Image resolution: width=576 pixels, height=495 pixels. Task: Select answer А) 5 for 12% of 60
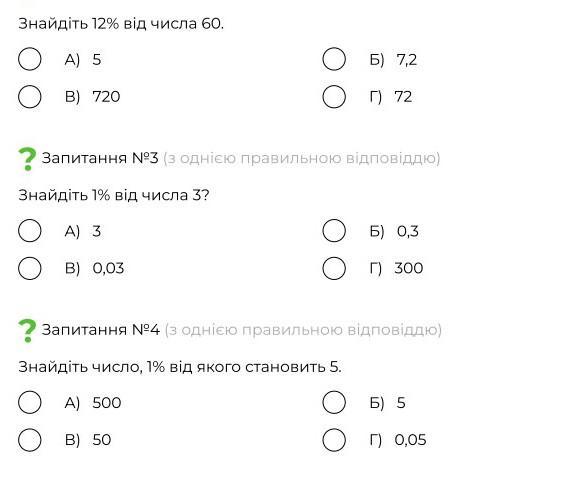click(29, 59)
